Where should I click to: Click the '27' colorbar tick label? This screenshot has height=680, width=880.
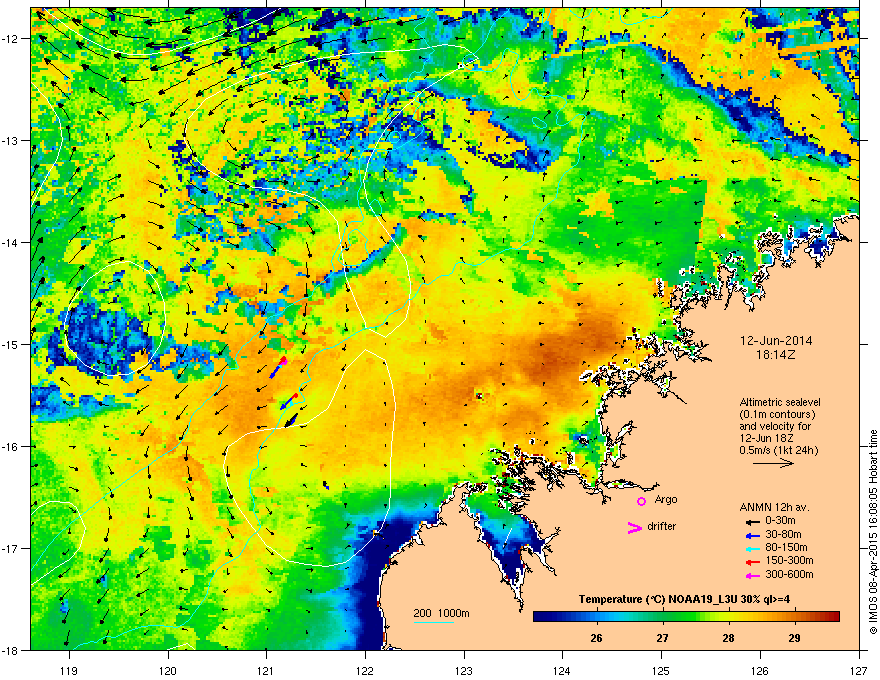662,638
